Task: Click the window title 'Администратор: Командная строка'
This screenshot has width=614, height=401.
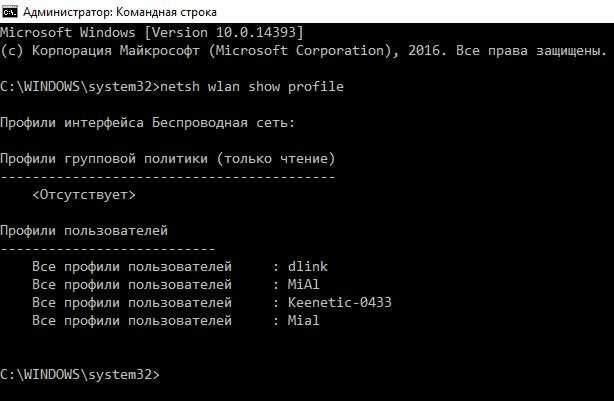Action: pyautogui.click(x=119, y=12)
